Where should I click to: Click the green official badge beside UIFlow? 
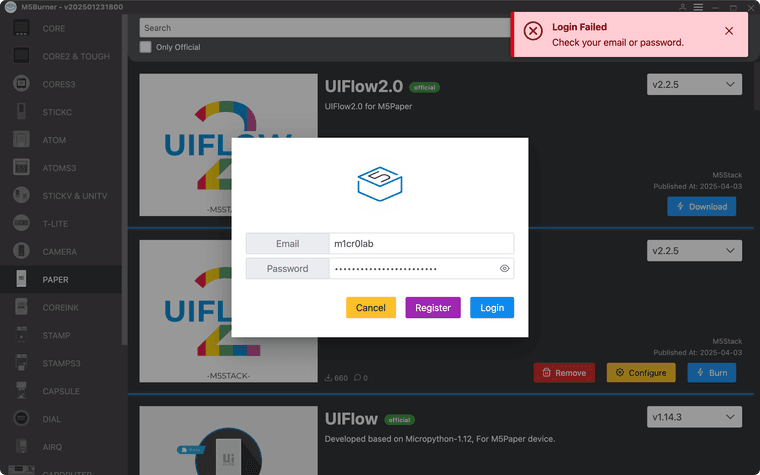tap(399, 420)
